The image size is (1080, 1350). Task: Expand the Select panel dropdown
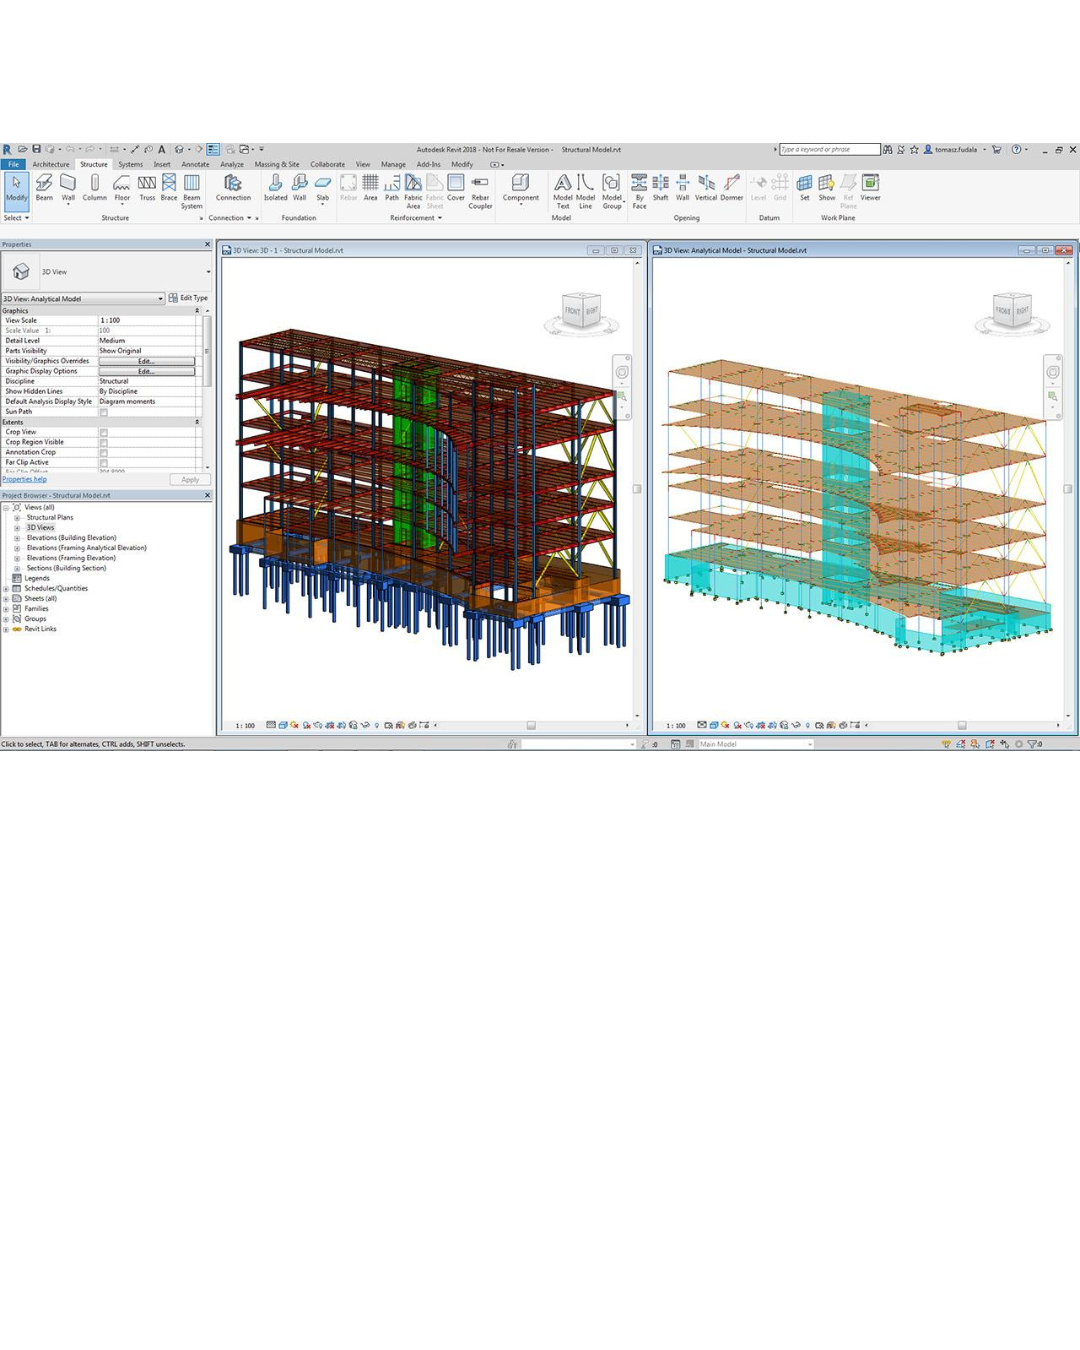click(17, 218)
